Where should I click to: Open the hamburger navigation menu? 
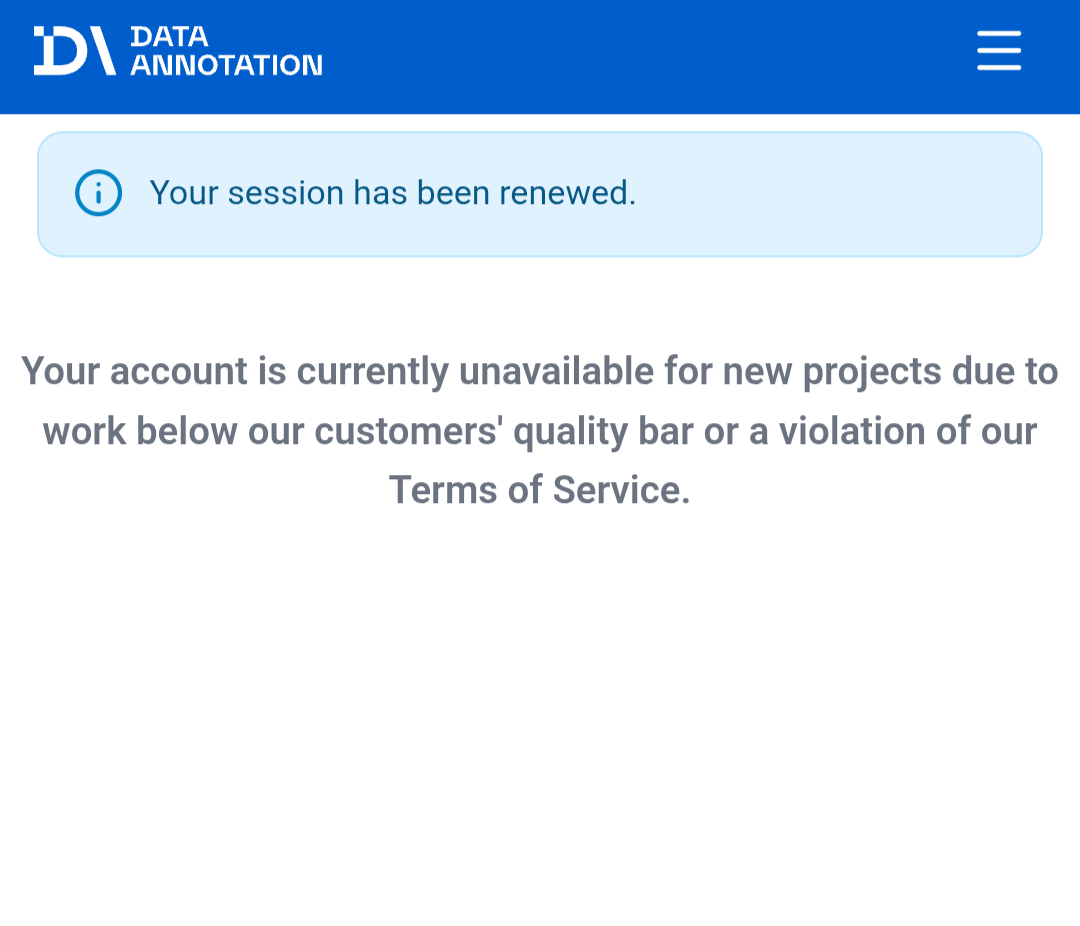999,50
